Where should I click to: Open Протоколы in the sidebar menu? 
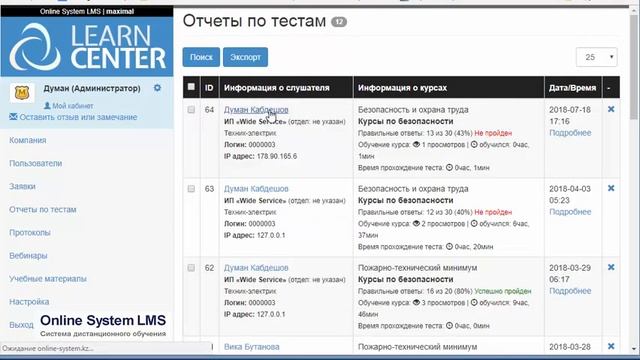tap(30, 233)
